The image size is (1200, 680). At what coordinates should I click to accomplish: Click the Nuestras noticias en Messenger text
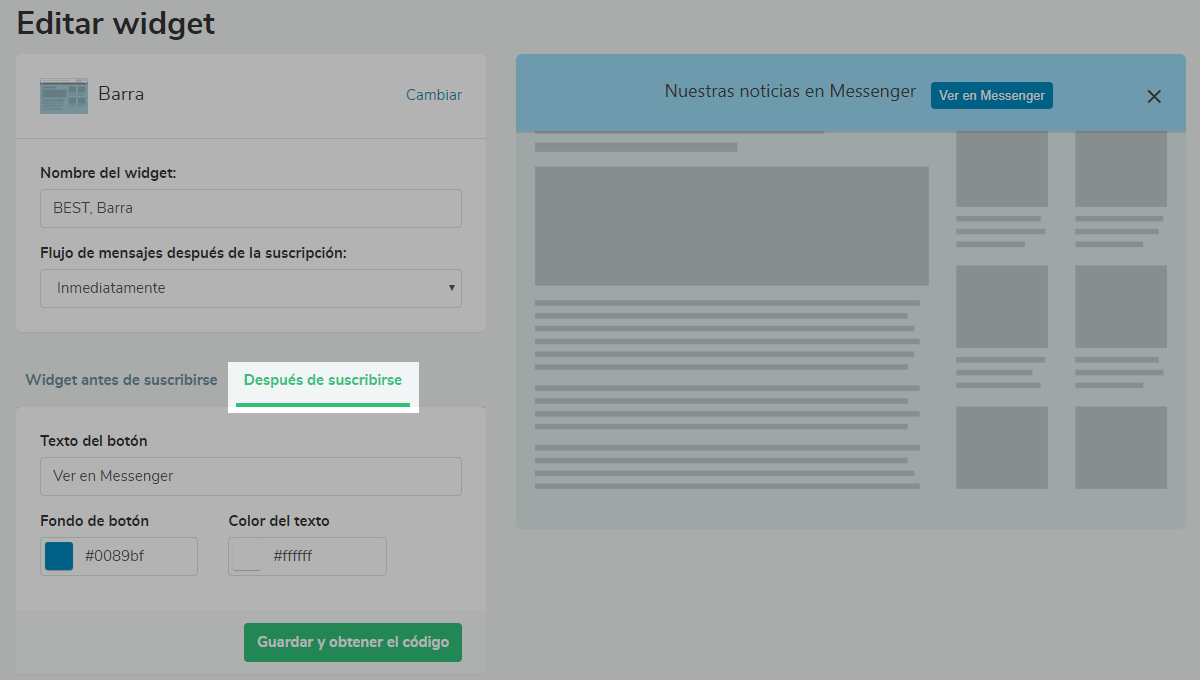(x=790, y=91)
